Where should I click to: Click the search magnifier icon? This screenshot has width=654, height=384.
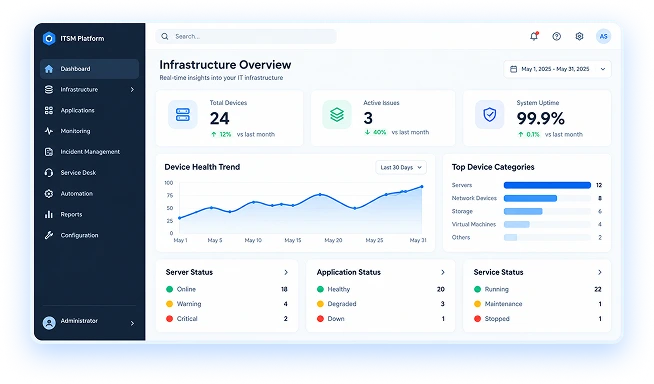tap(165, 36)
